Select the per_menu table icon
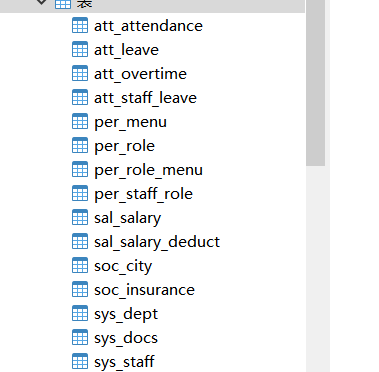This screenshot has height=372, width=379. point(80,122)
